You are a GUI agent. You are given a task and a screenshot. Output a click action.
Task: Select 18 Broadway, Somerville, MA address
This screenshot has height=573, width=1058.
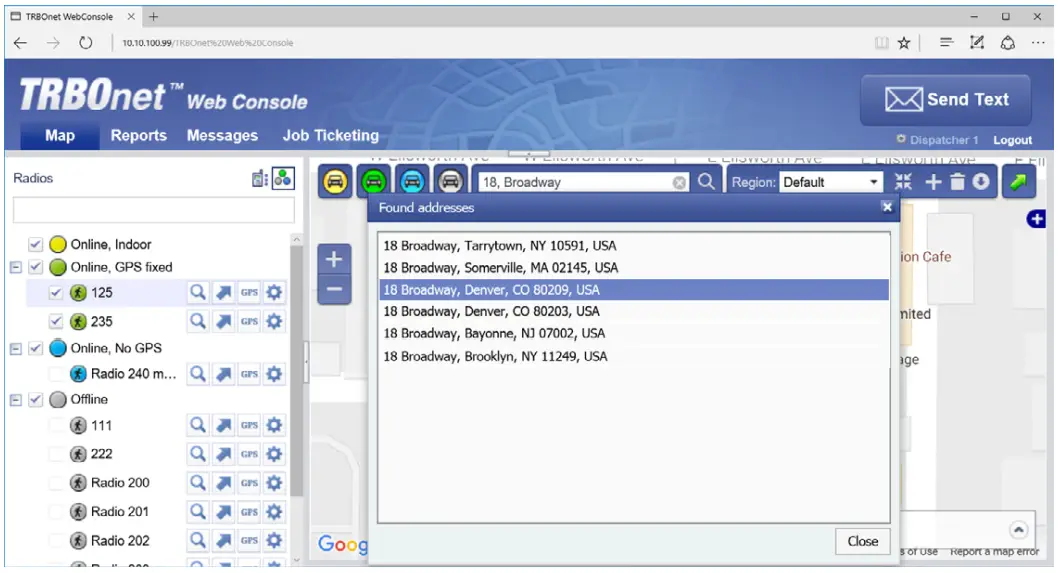coord(633,268)
